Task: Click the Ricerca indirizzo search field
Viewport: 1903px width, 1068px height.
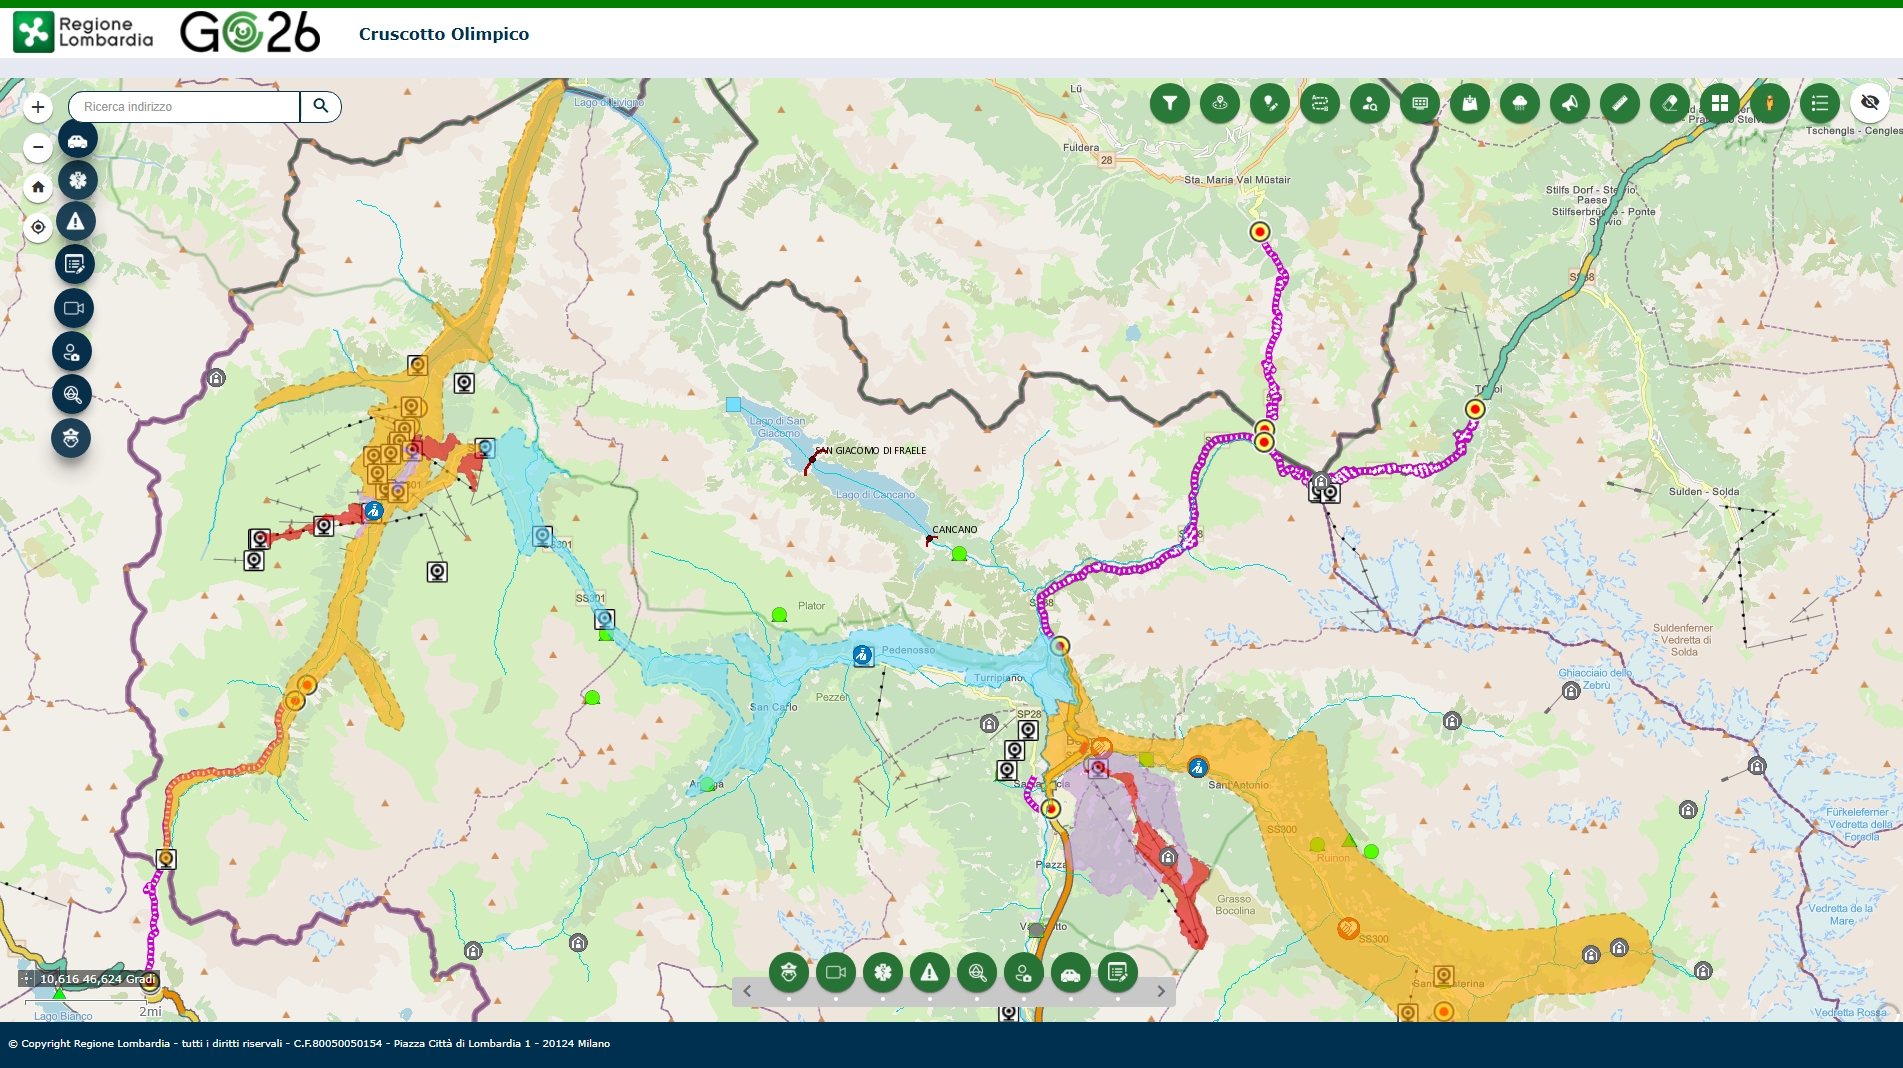Action: pos(184,107)
